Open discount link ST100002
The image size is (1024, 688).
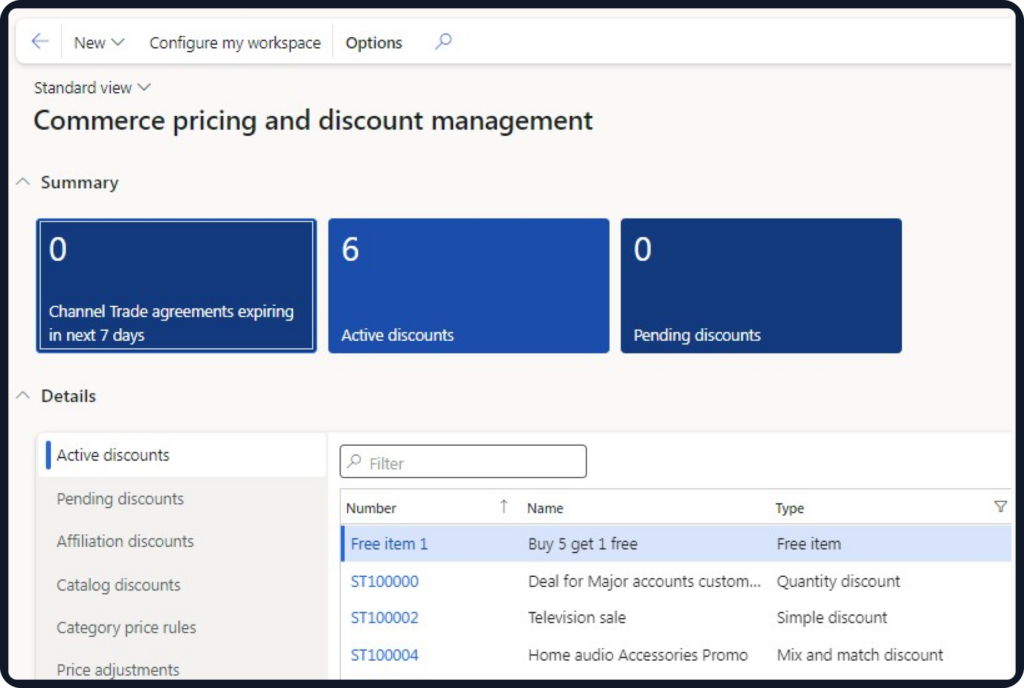pos(384,618)
